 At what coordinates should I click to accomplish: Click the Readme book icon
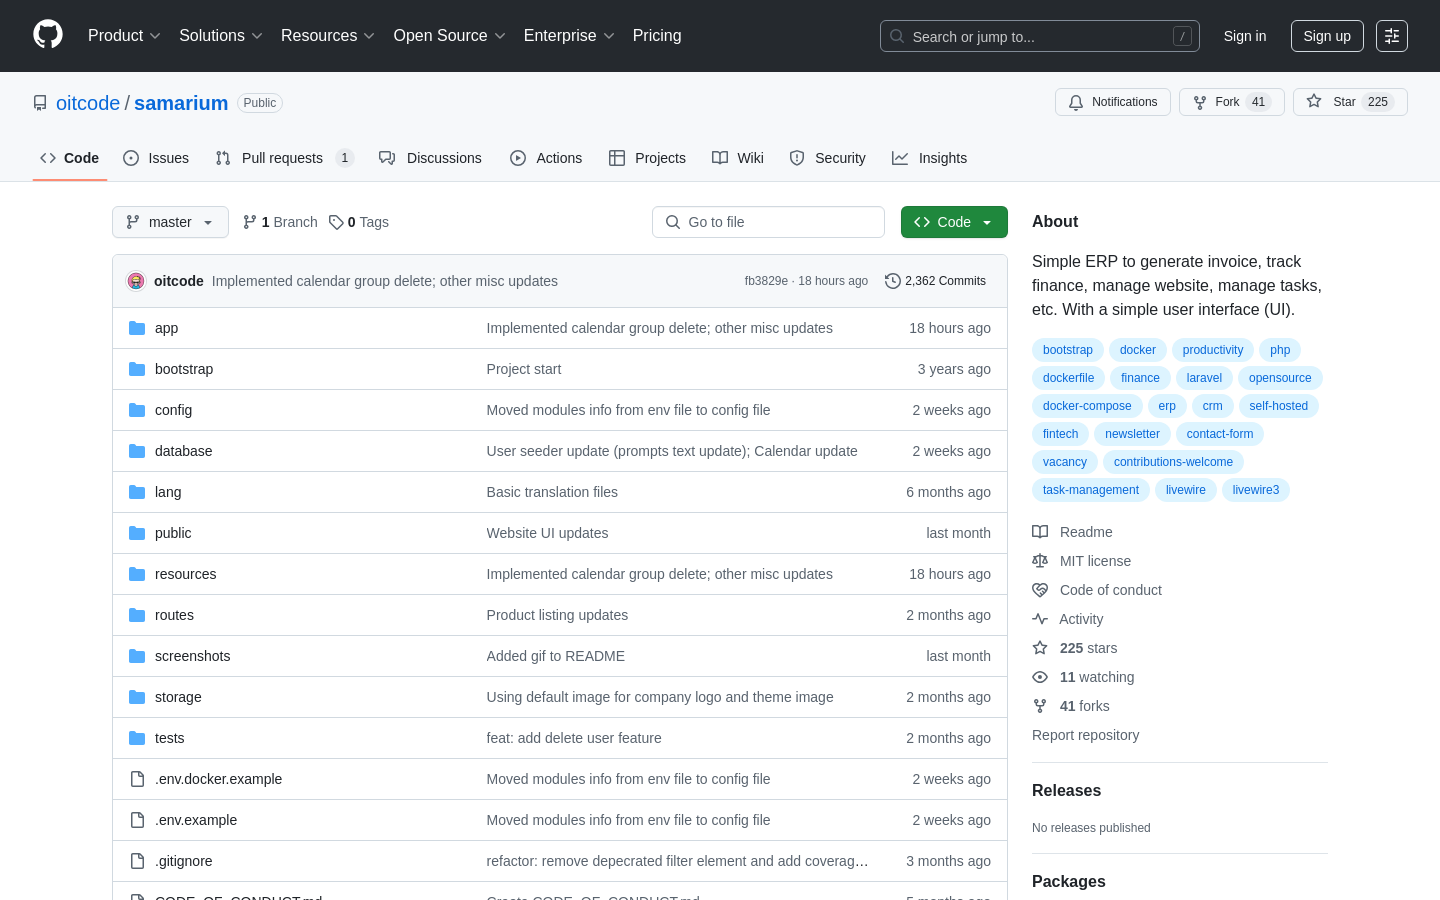click(x=1040, y=532)
